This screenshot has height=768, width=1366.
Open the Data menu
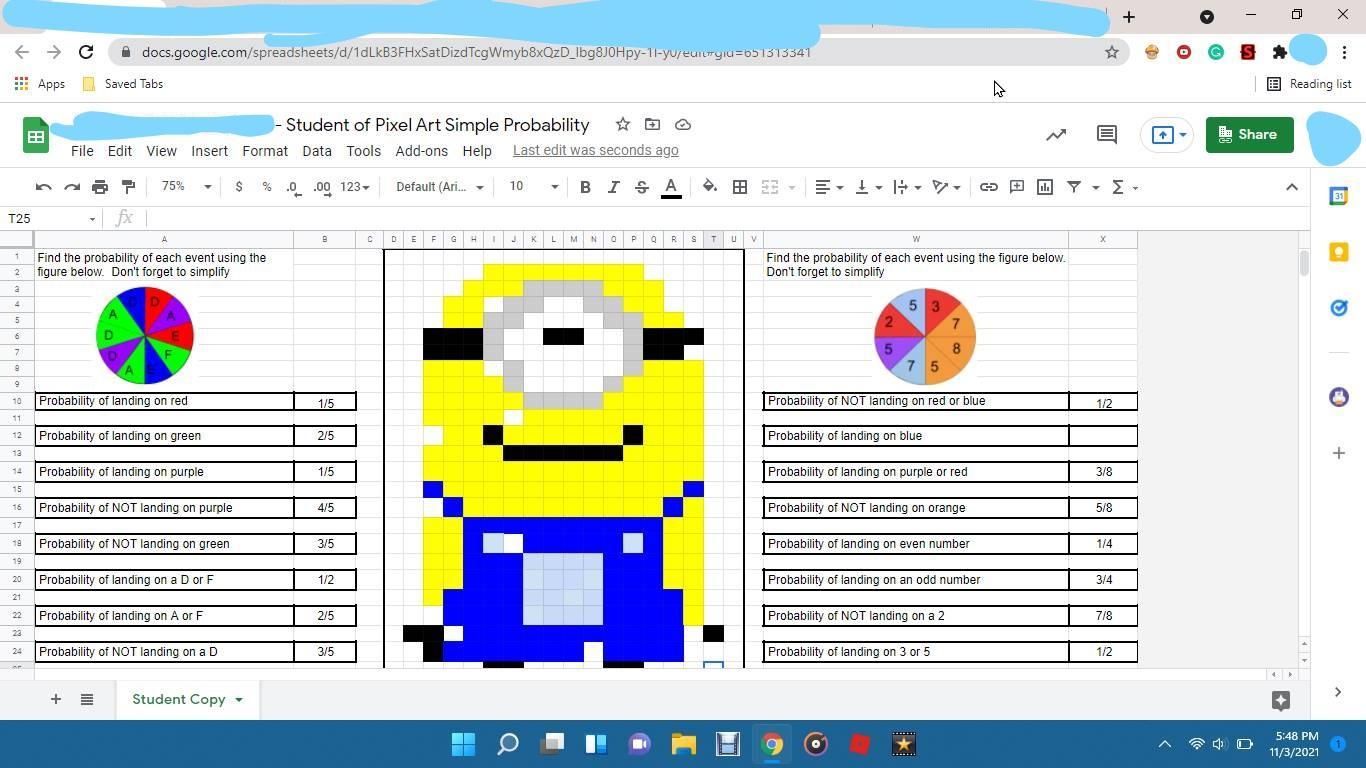point(317,151)
